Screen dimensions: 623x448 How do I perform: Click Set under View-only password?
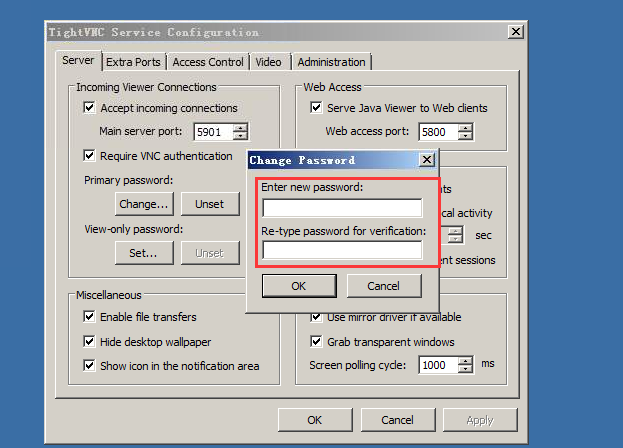(x=144, y=253)
